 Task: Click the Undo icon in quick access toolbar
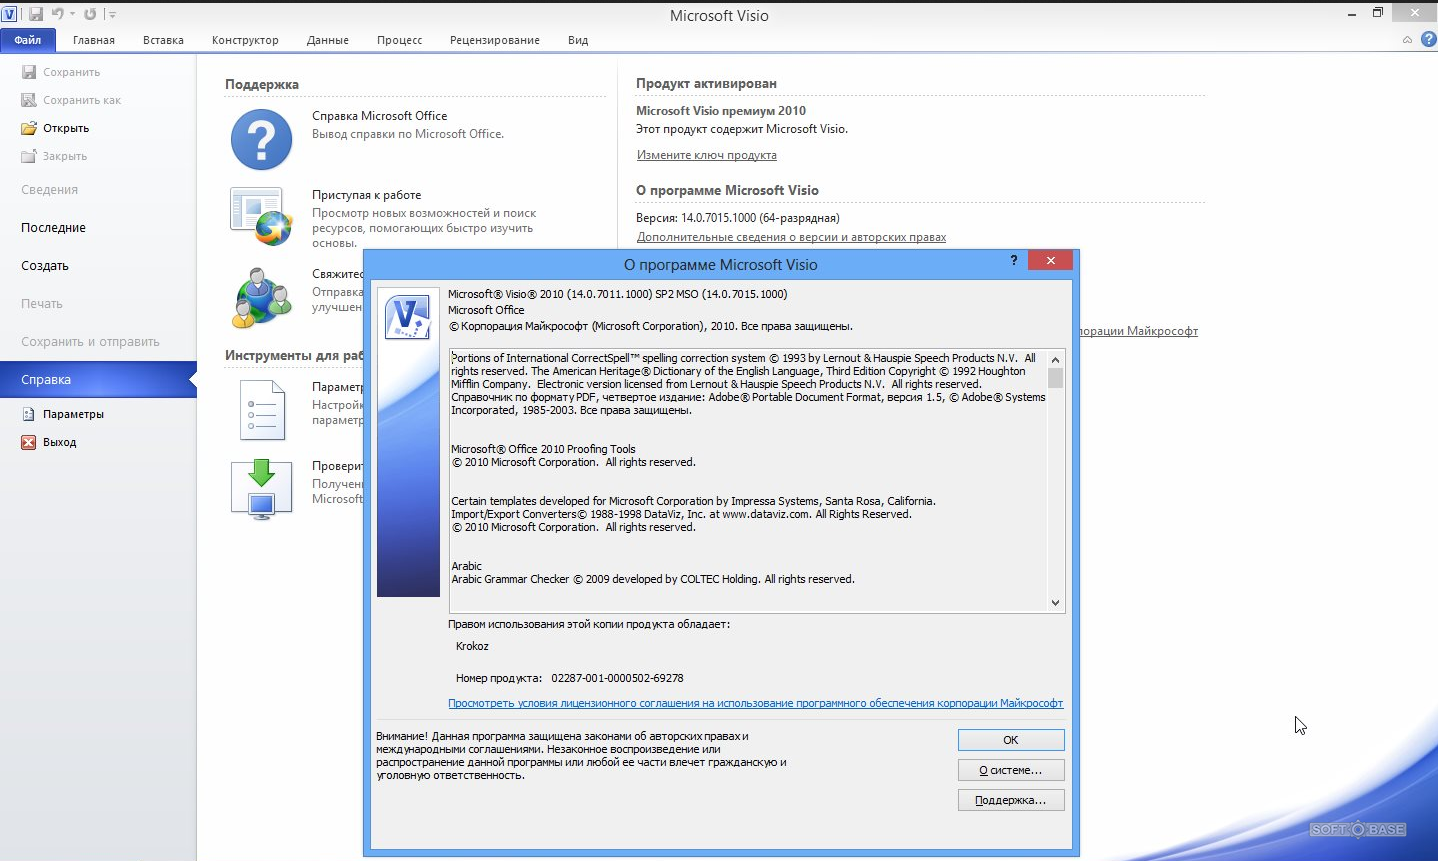coord(58,14)
